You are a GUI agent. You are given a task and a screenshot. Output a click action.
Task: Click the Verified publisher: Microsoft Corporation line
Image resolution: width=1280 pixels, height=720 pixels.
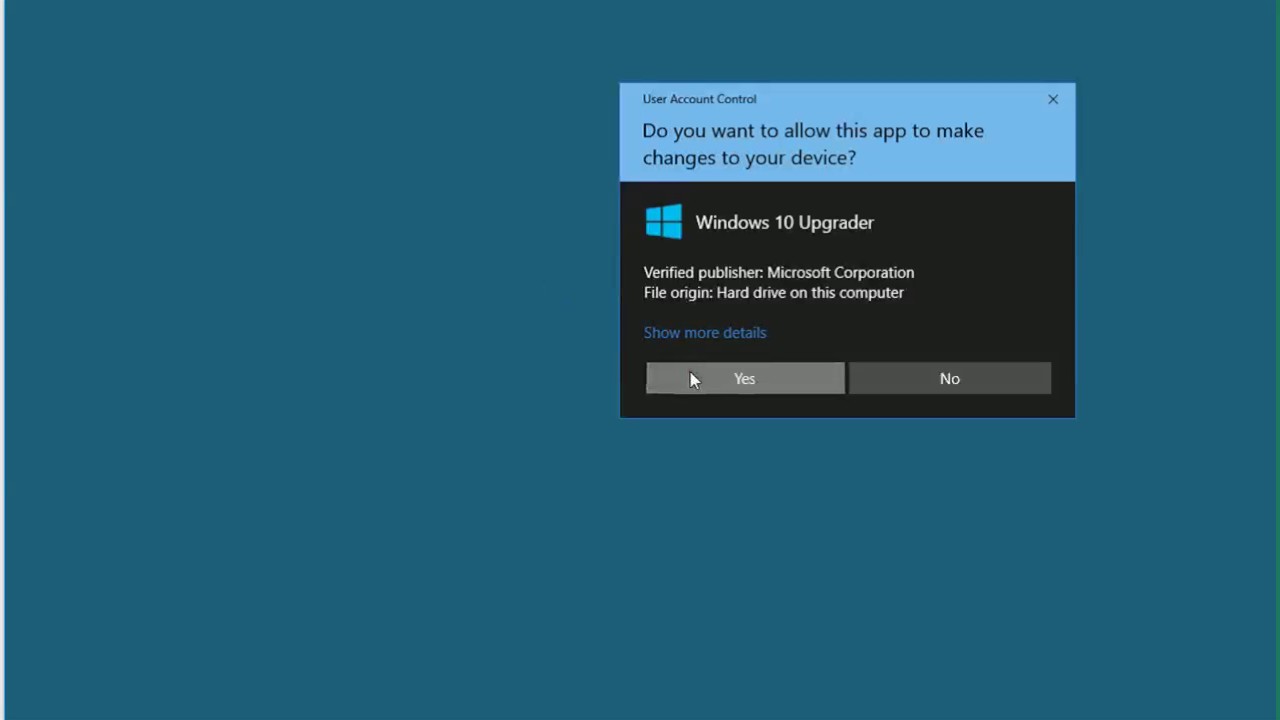(x=779, y=272)
